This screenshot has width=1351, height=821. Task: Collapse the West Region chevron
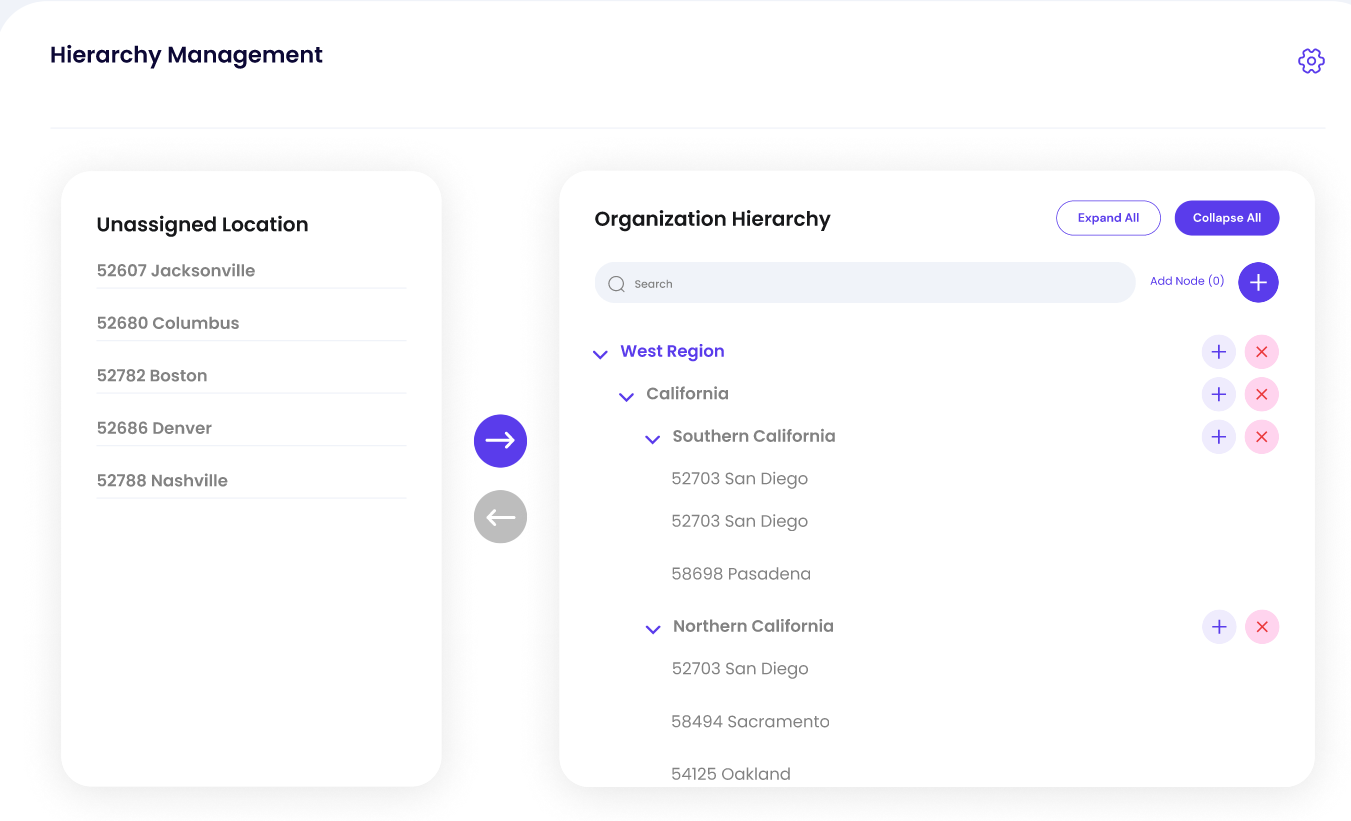pyautogui.click(x=599, y=354)
